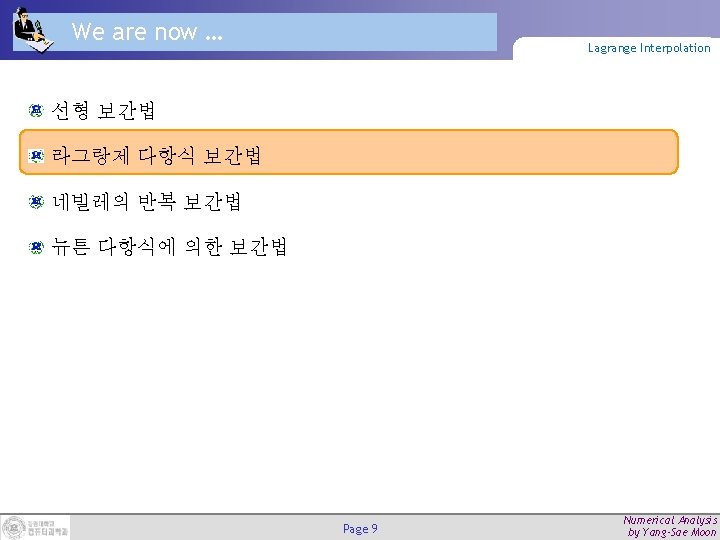
Task: Select the highlighted 라그랑제 다항식 보간법 item
Action: [x=349, y=152]
